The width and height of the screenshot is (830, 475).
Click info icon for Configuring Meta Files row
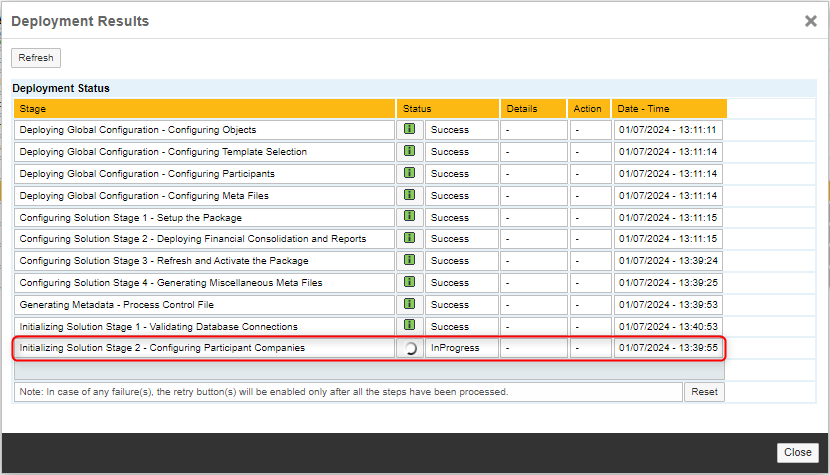[409, 195]
